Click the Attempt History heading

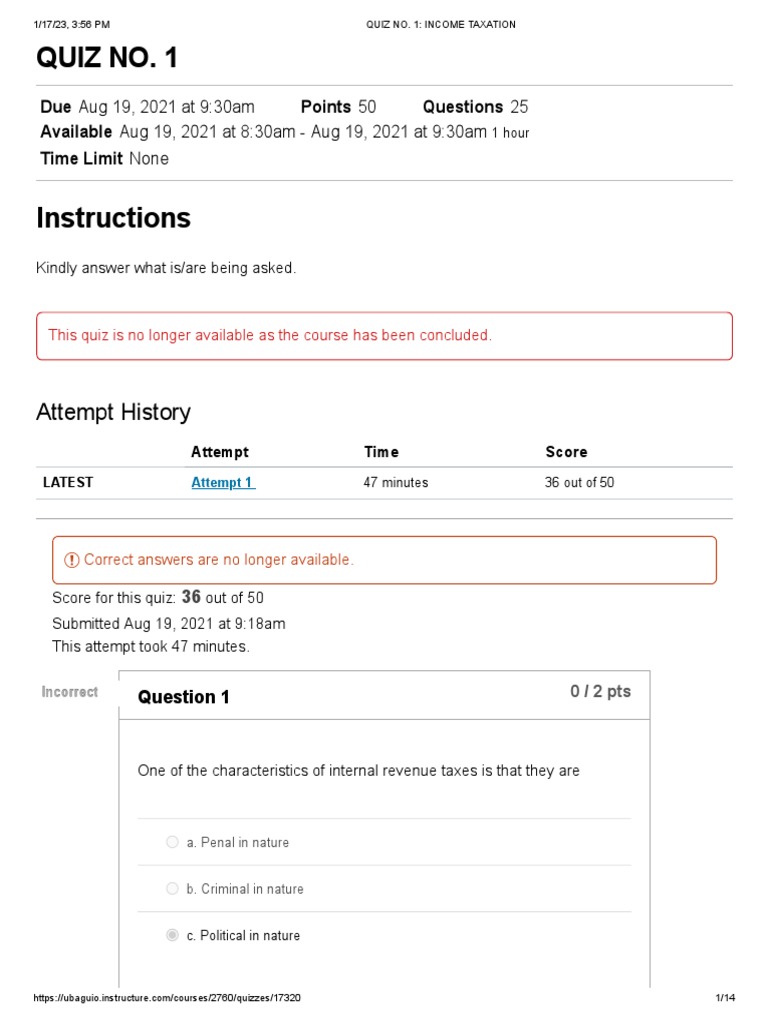tap(113, 412)
